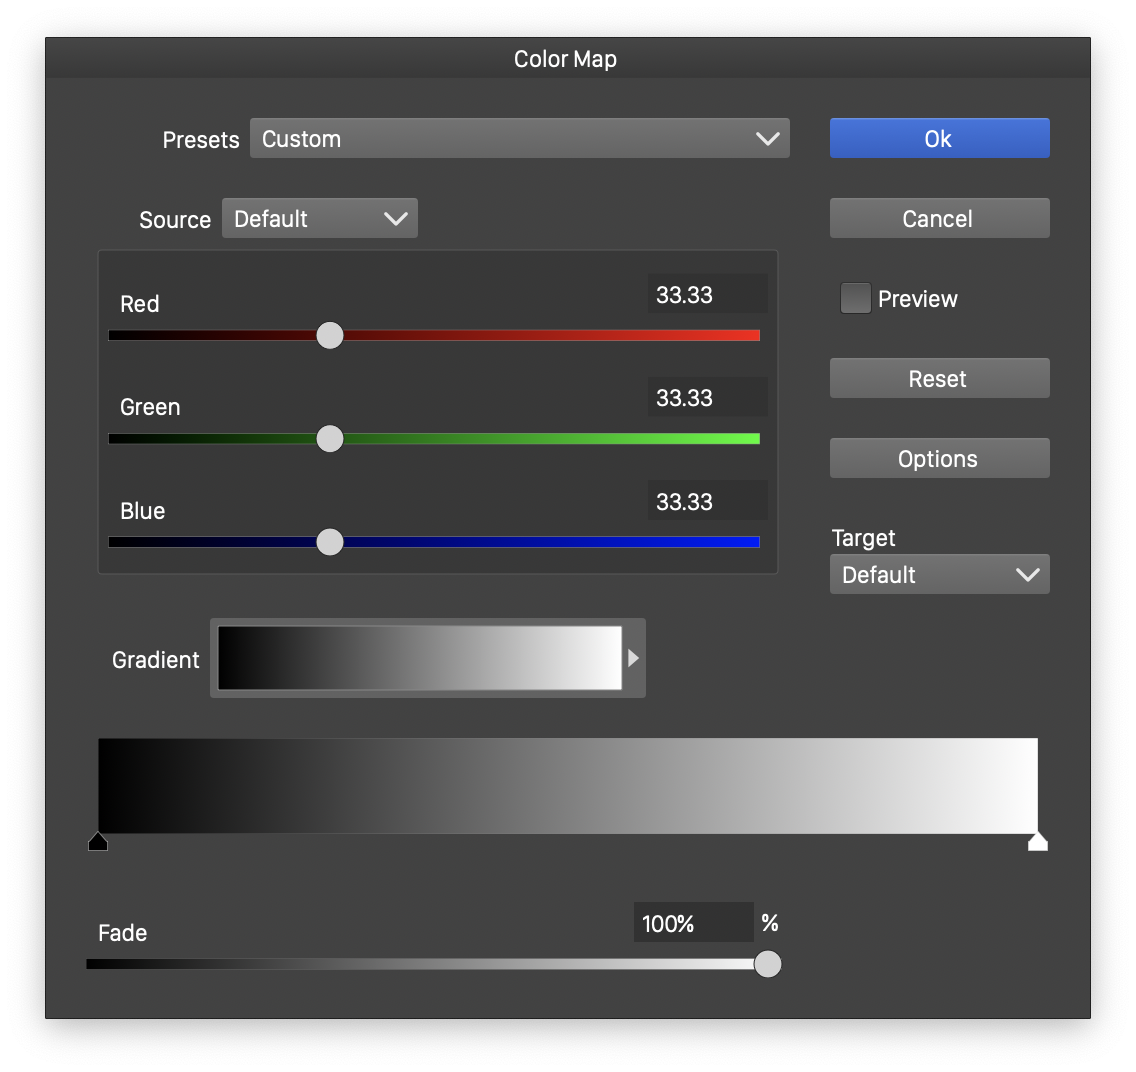The width and height of the screenshot is (1136, 1072).
Task: Click the white gradient stop marker
Action: (x=1038, y=841)
